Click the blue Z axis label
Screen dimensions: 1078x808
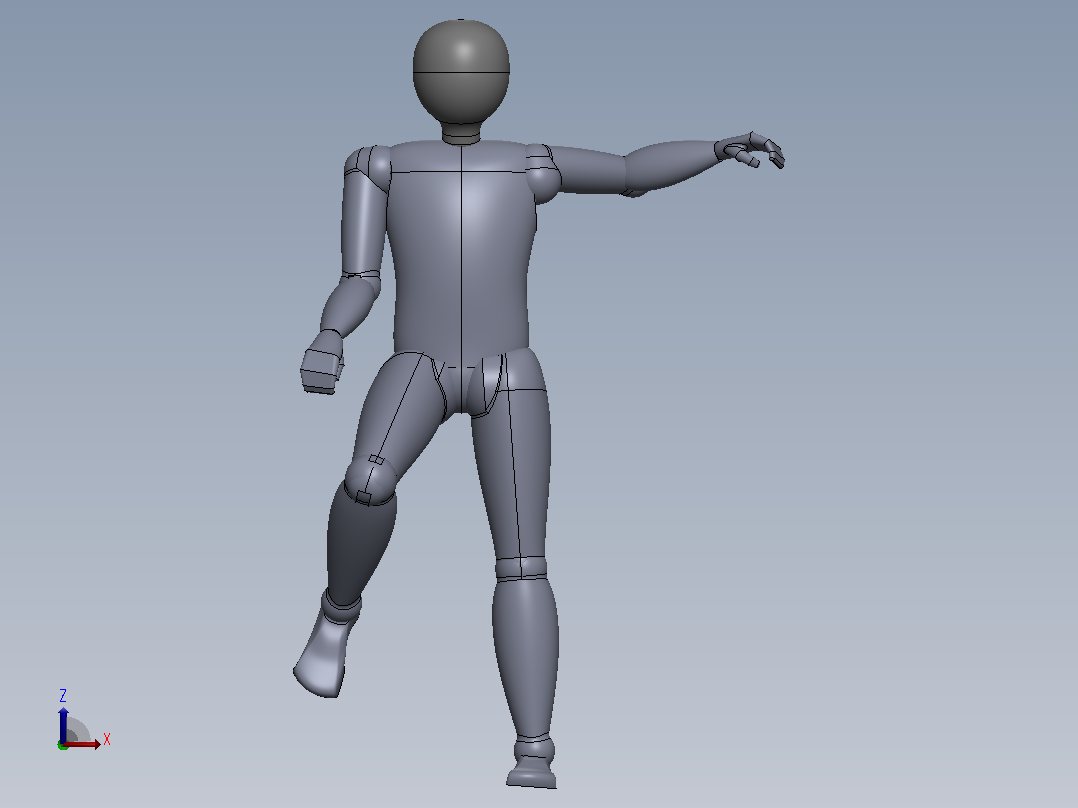(63, 695)
